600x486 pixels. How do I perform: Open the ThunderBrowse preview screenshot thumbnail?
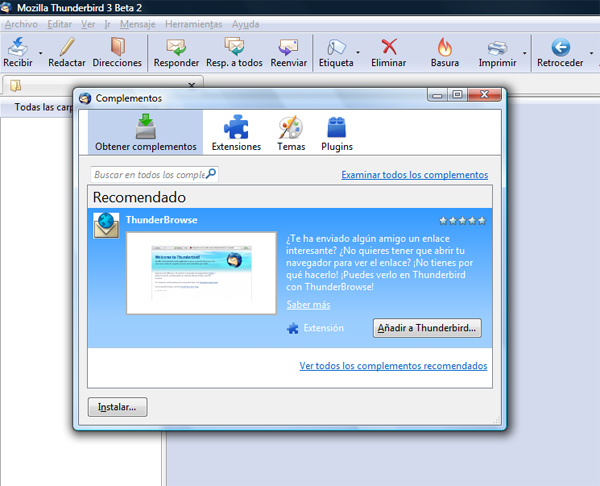pos(201,273)
